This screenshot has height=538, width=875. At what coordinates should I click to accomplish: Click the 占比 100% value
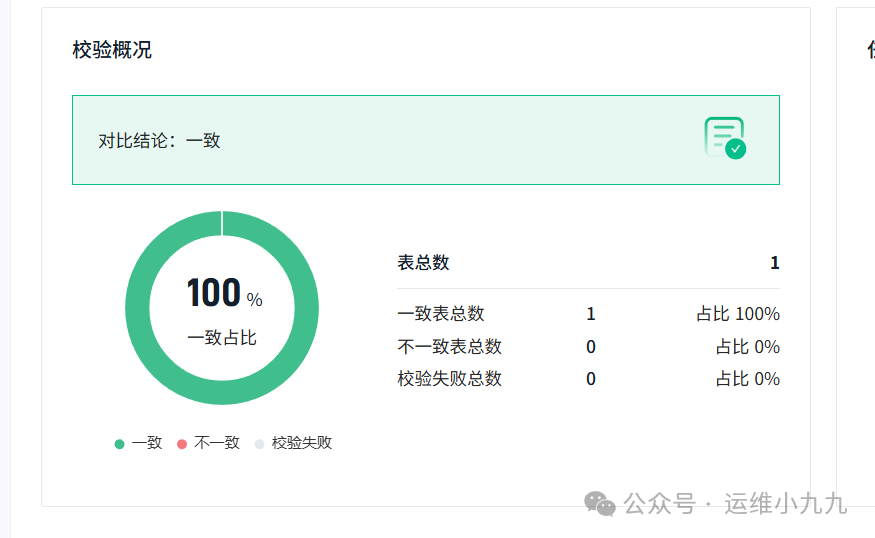point(737,314)
